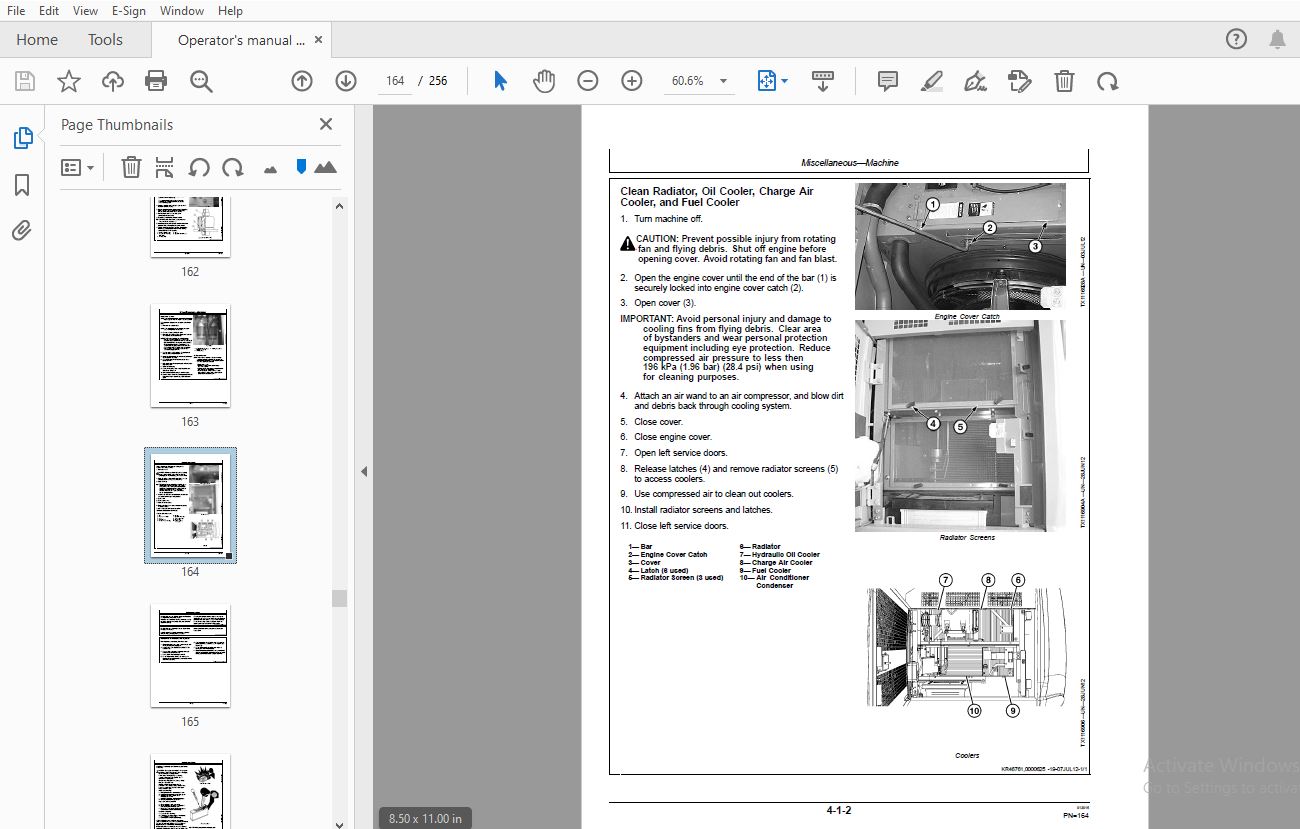Open the sign document pen icon
This screenshot has width=1300, height=829.
976,81
